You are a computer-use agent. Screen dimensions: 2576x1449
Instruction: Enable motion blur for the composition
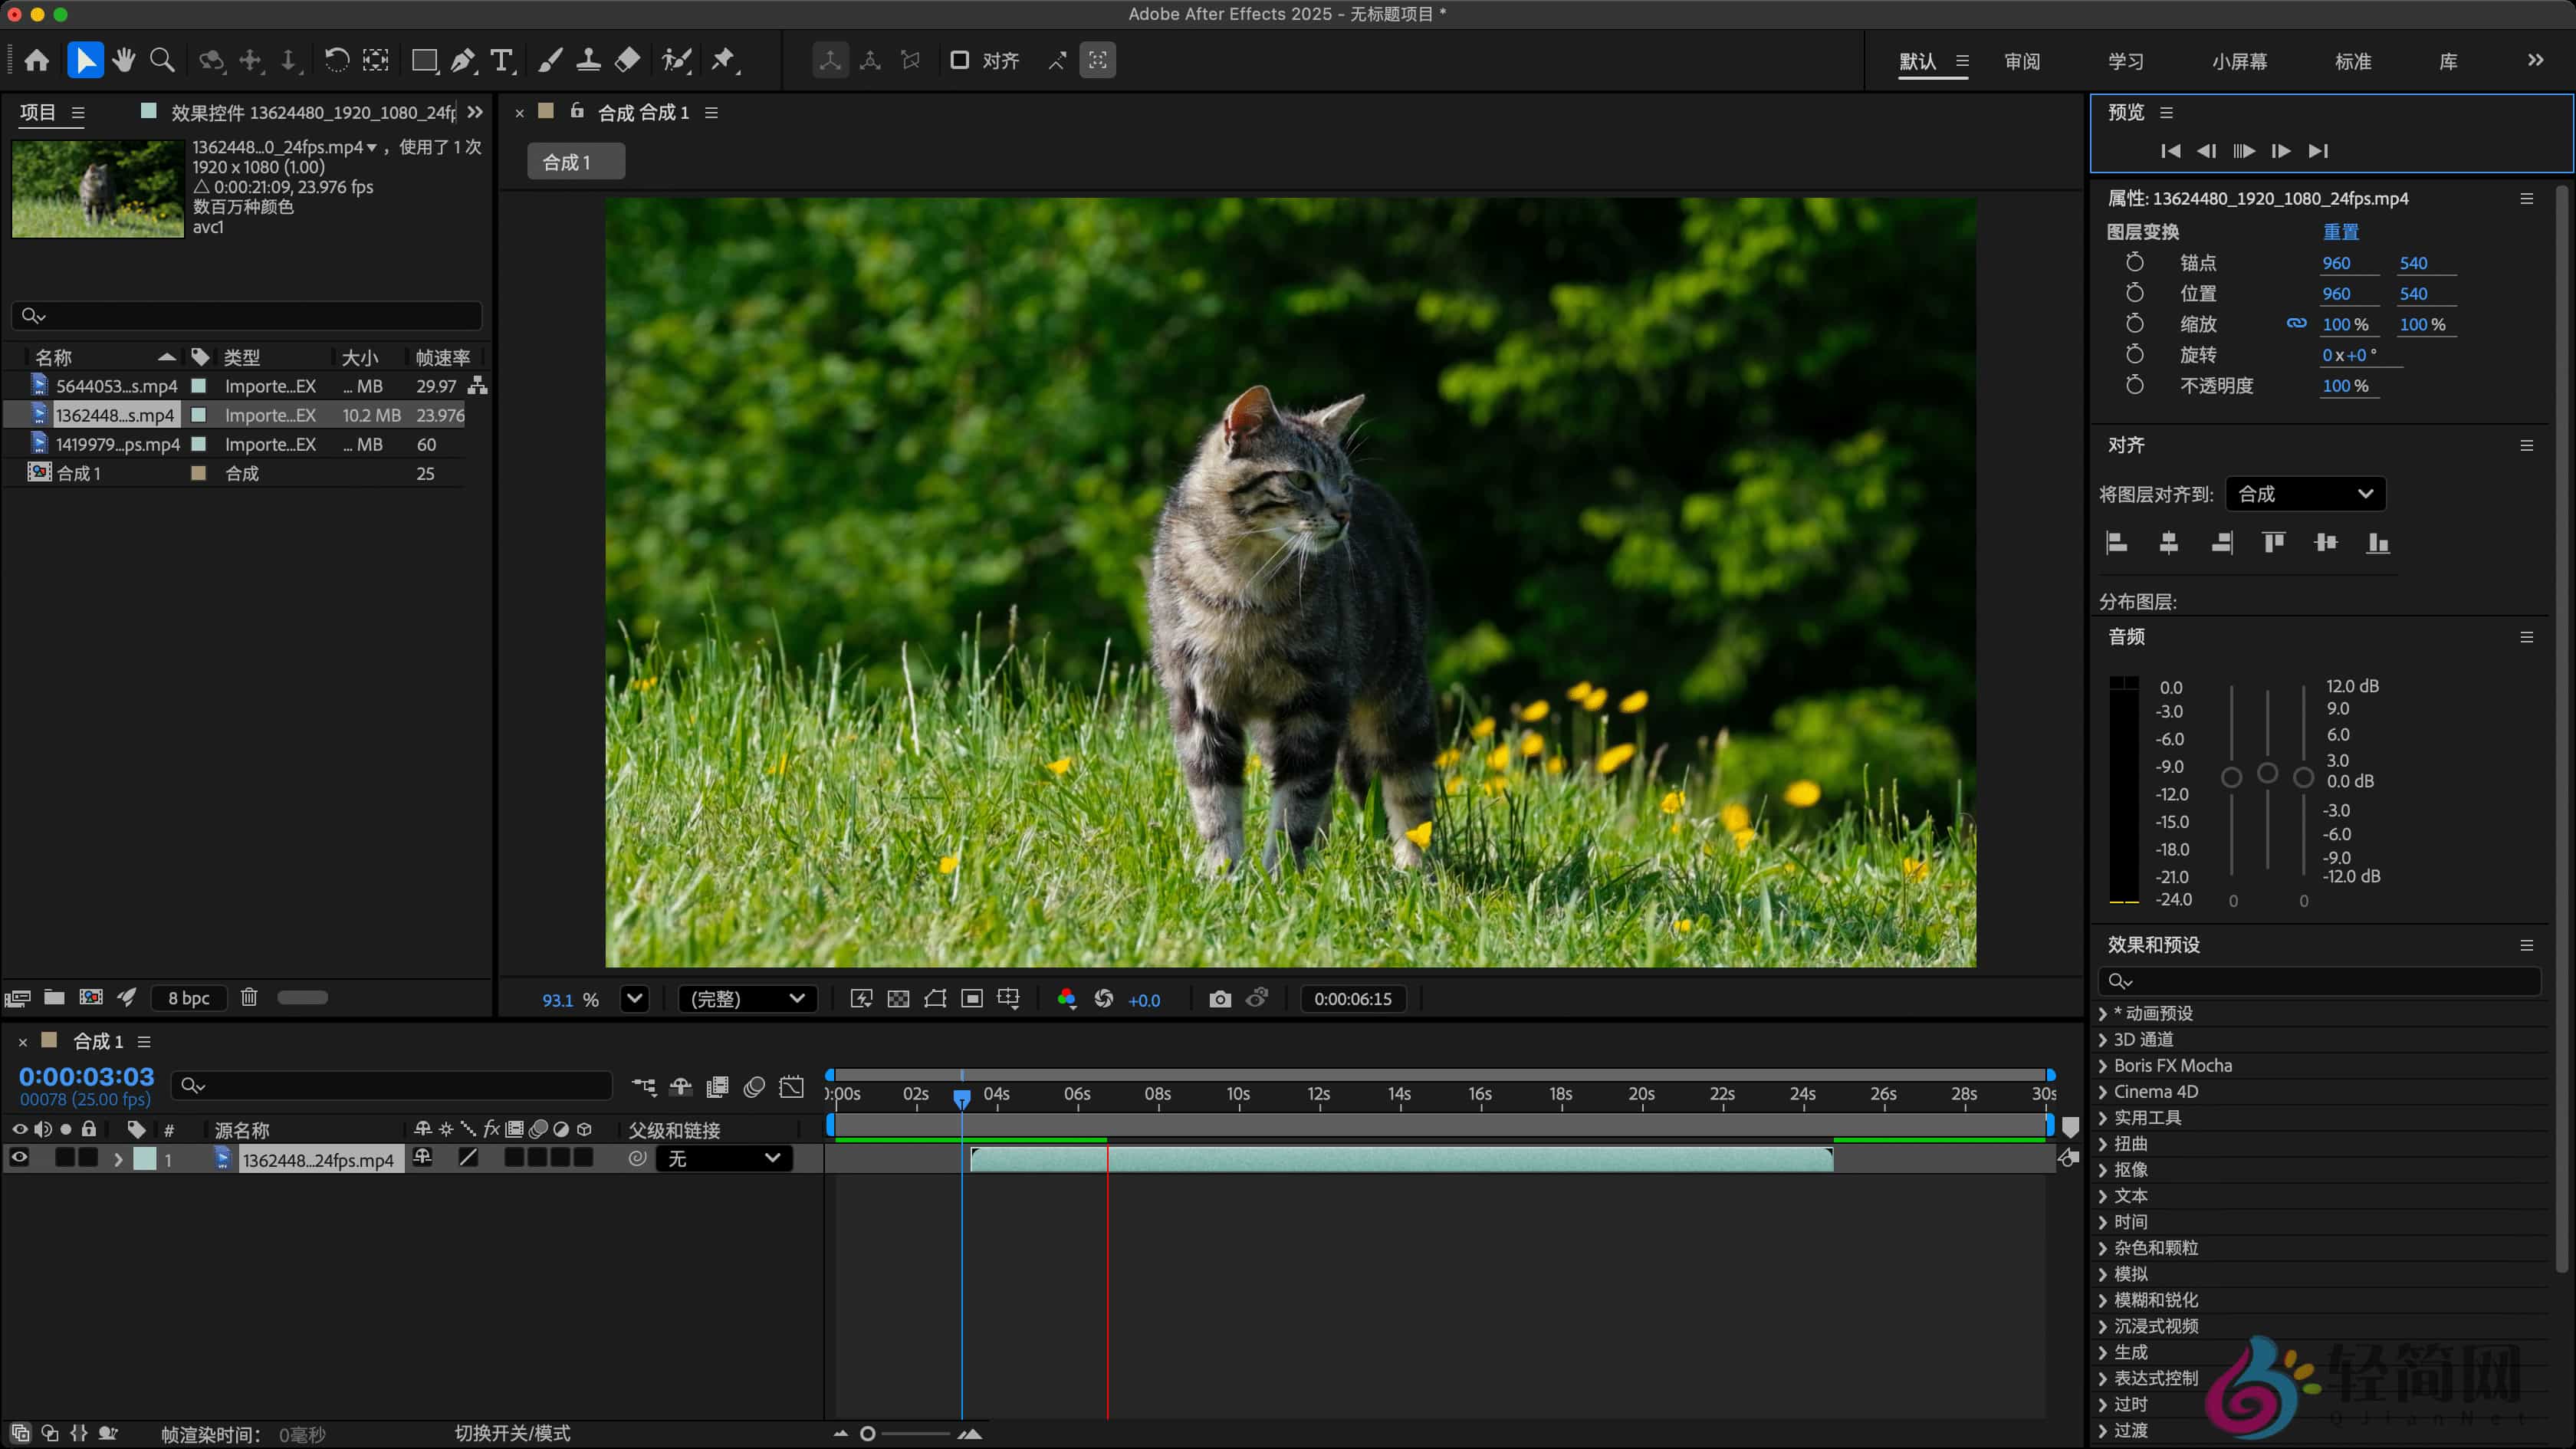tap(754, 1087)
